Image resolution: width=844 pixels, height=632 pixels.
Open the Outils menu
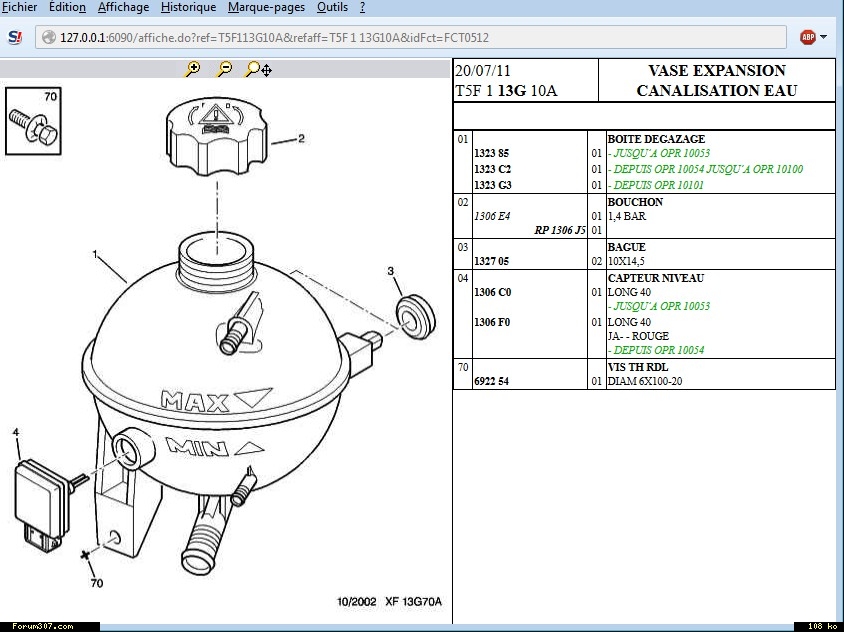[x=332, y=7]
